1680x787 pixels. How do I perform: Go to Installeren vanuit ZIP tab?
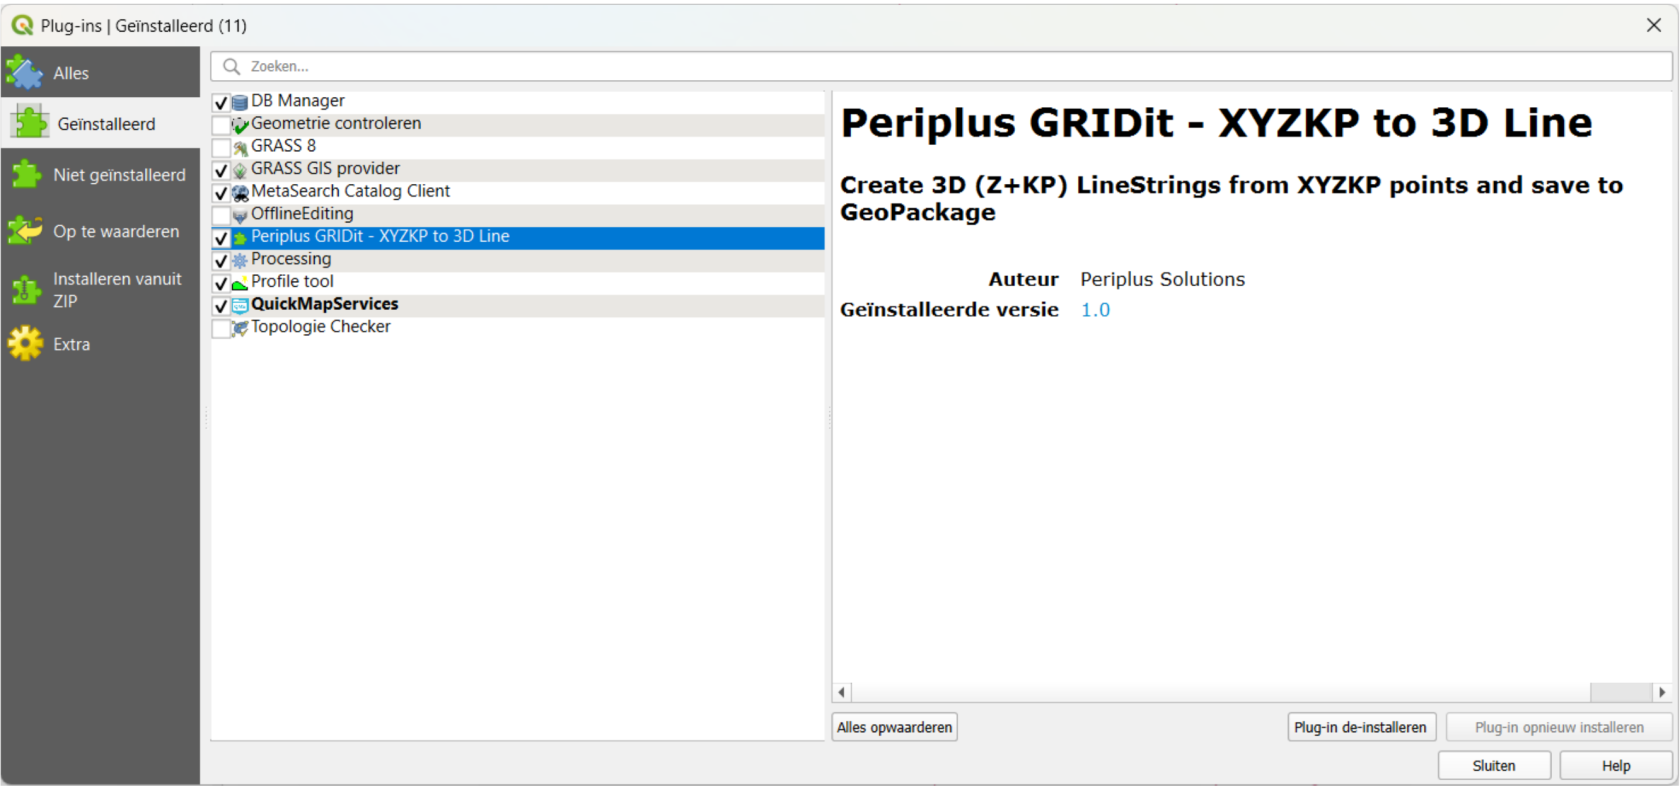click(x=100, y=290)
